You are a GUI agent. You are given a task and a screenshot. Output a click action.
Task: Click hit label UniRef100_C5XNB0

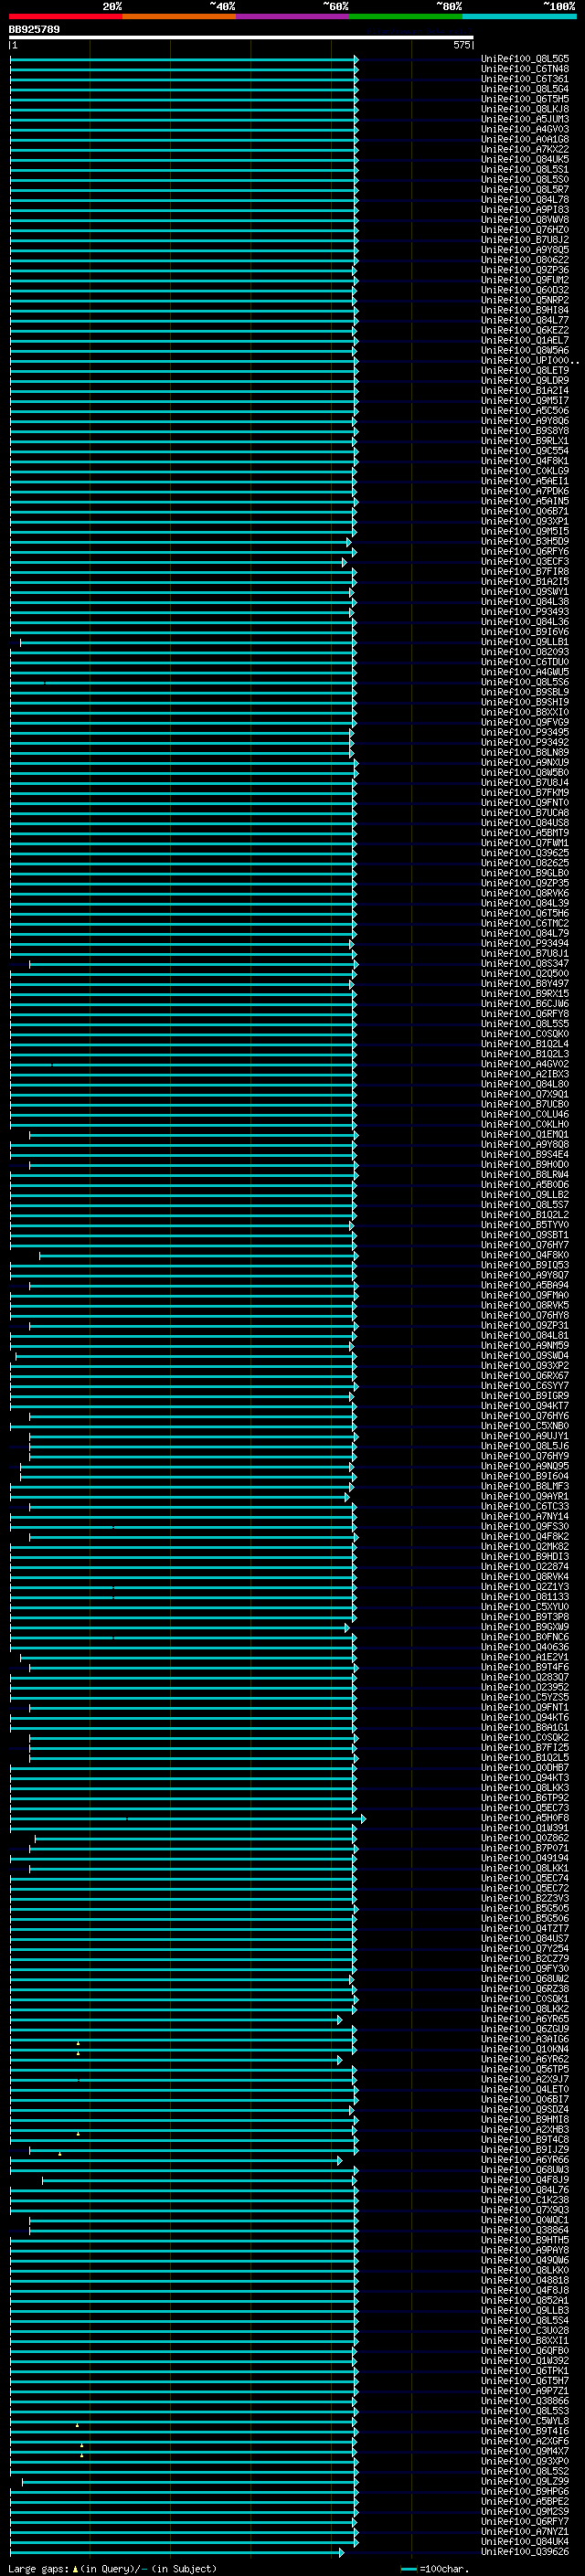tap(525, 1426)
